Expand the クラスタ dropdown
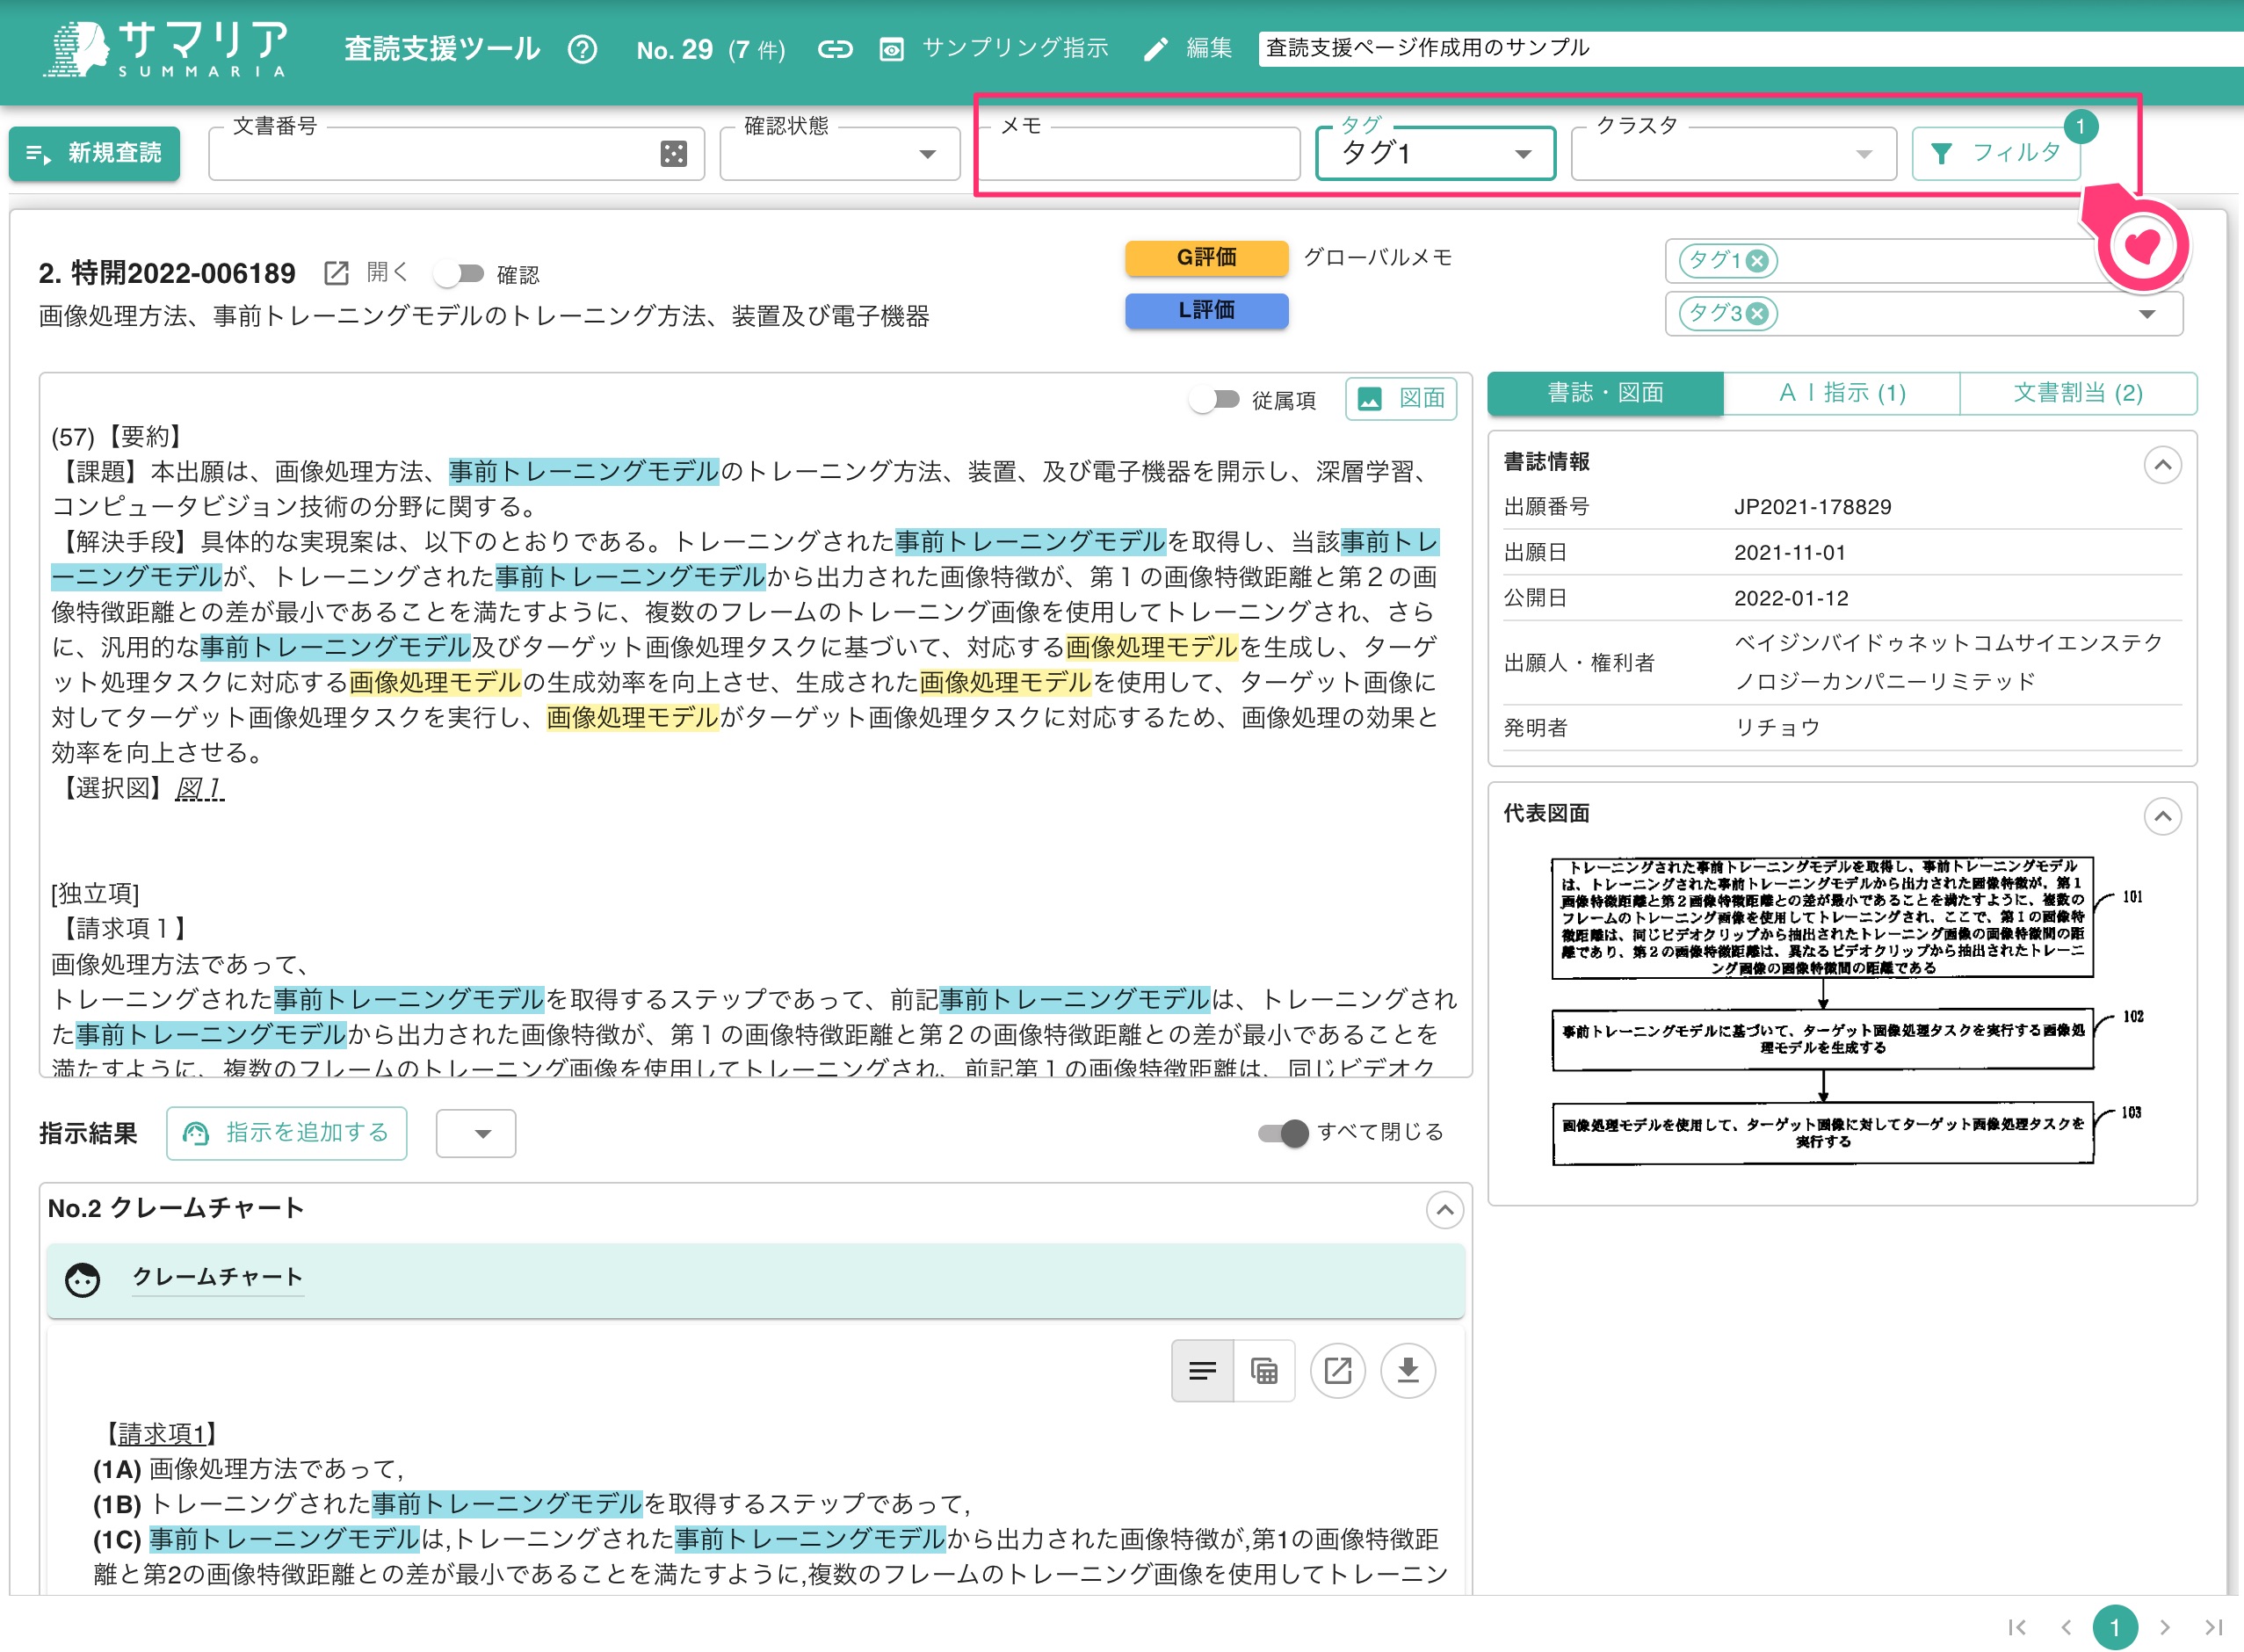2244x1652 pixels. coord(1864,153)
